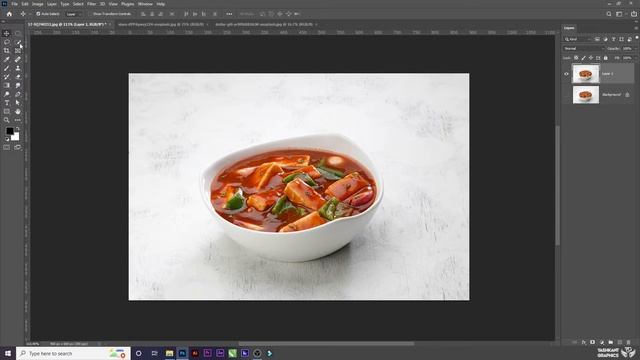Click the Layers panel tab
The width and height of the screenshot is (640, 360).
tap(569, 28)
